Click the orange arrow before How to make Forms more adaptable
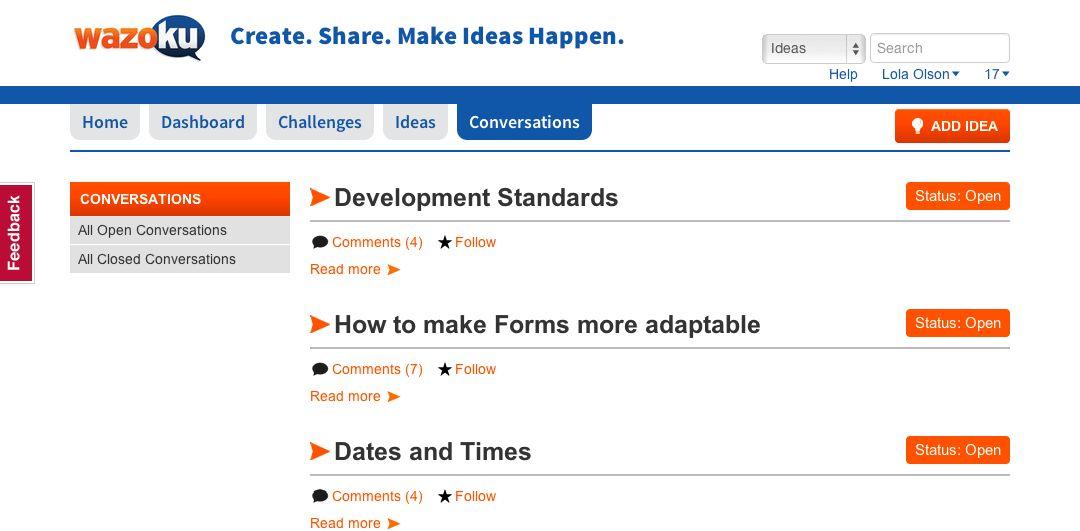1080x531 pixels. pos(320,324)
